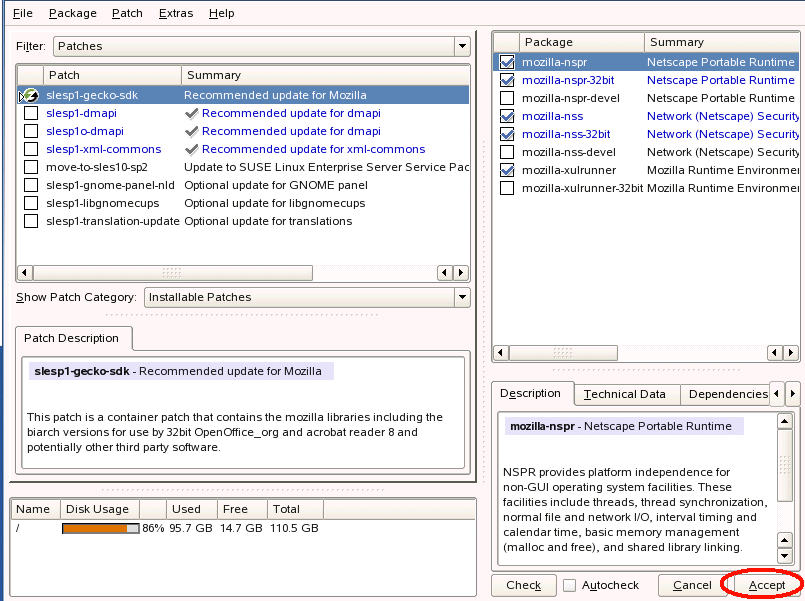Toggle the slesp1-dmapi patch checkbox

pos(31,113)
